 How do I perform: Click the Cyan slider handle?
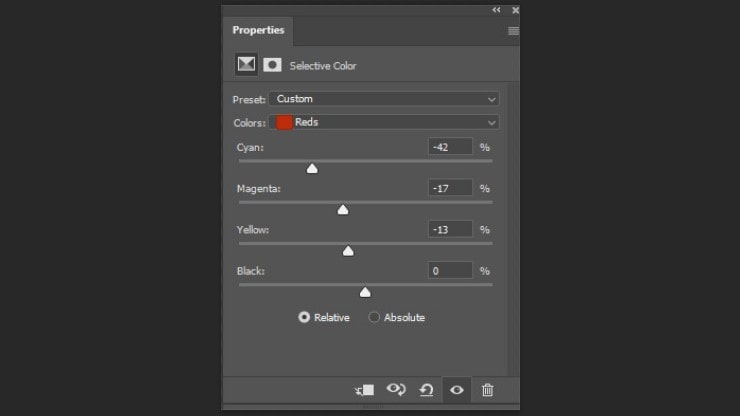click(x=312, y=169)
